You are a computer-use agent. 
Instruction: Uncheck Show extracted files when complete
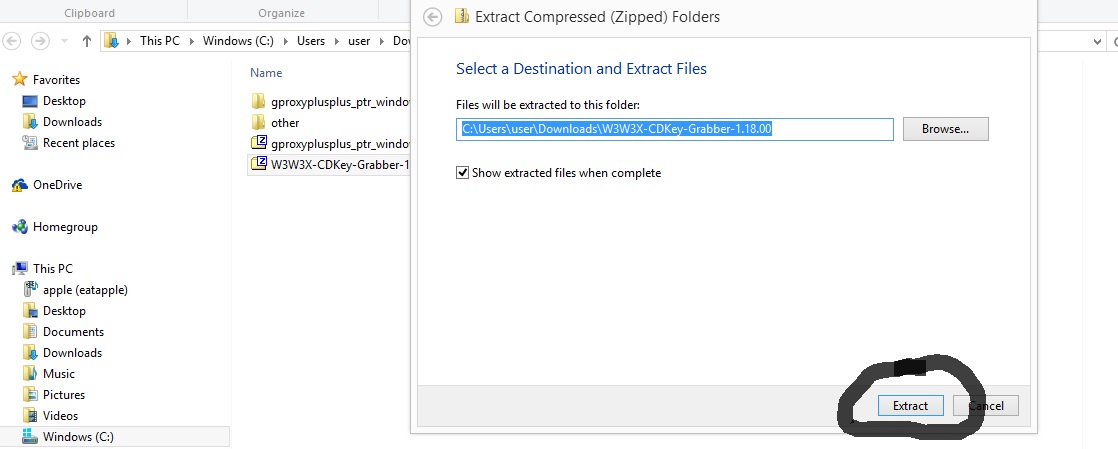point(463,172)
